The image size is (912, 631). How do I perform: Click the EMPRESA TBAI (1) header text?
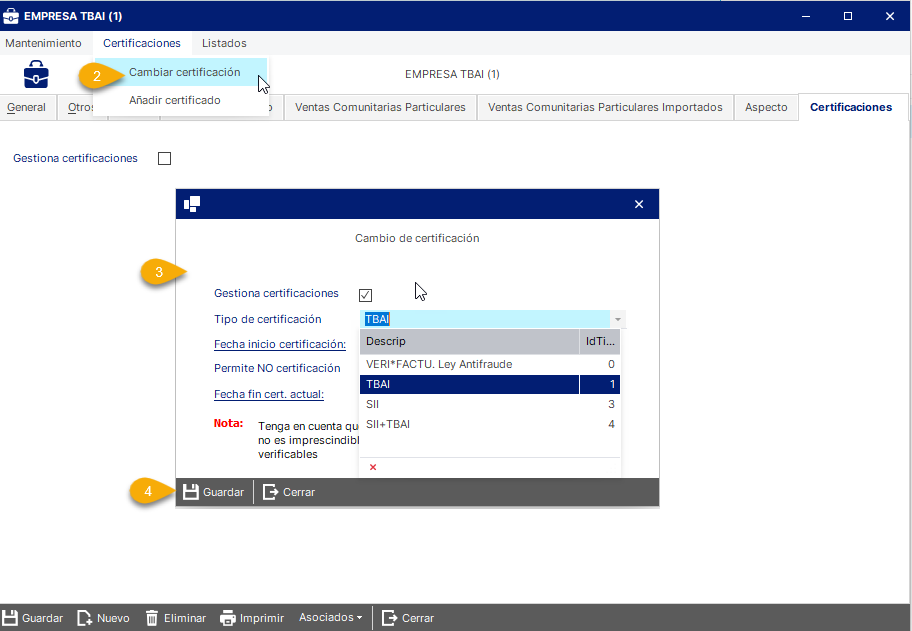[453, 74]
